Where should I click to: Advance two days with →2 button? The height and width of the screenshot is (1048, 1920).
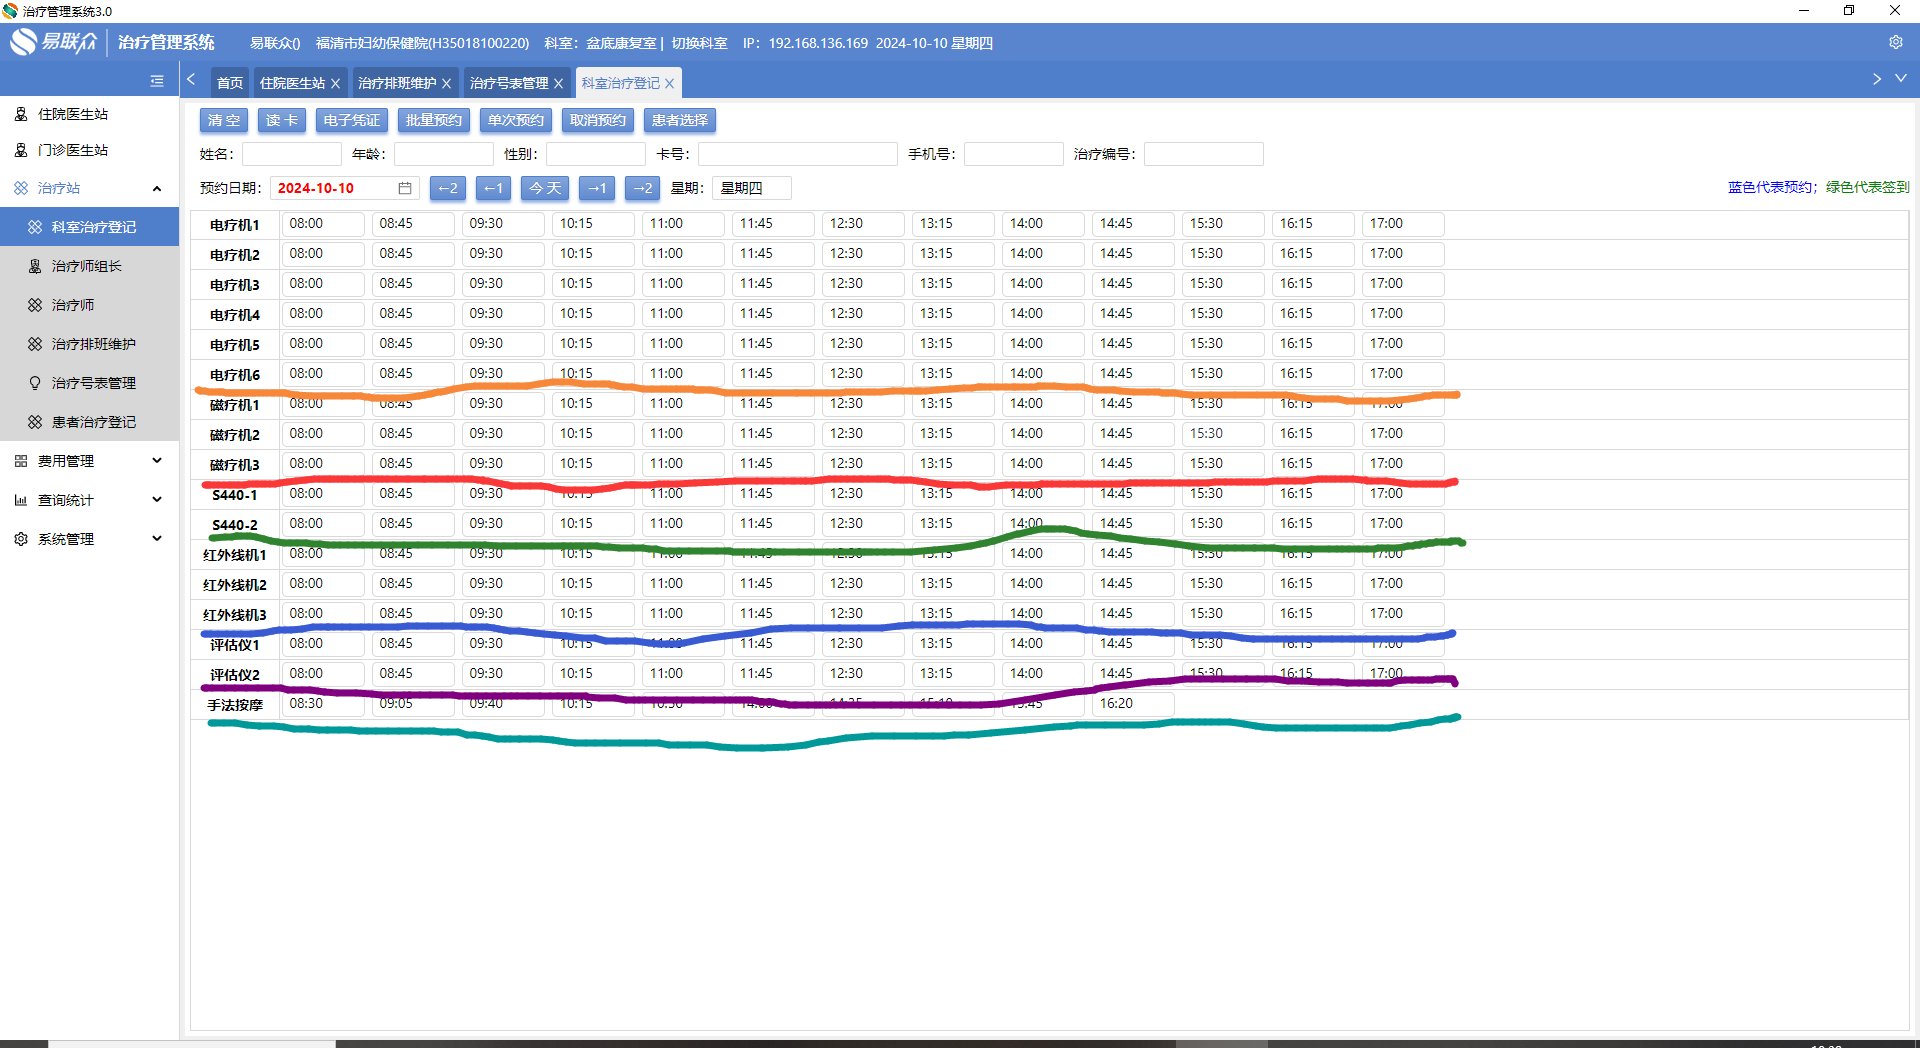(642, 188)
